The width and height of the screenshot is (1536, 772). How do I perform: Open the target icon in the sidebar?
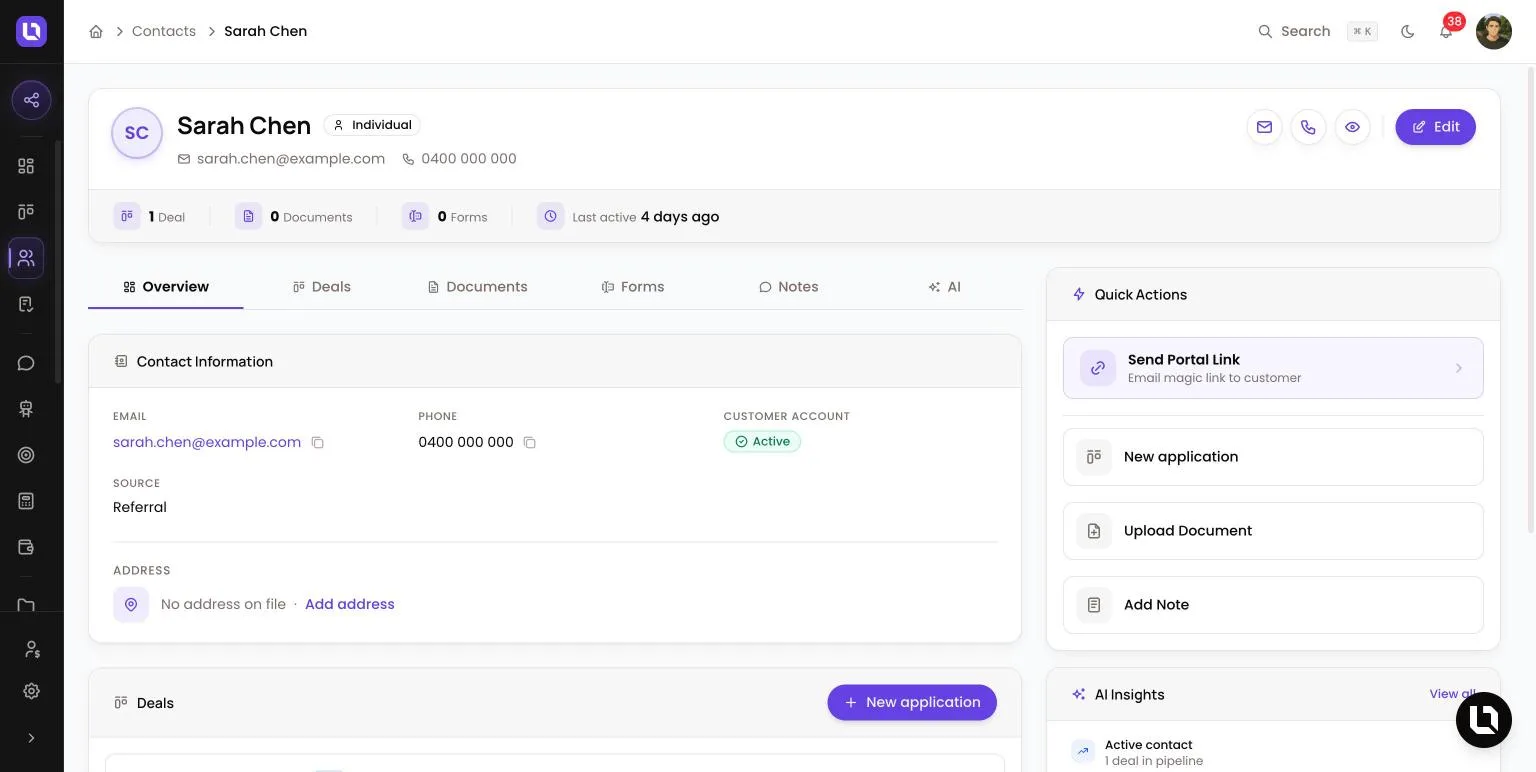(x=26, y=455)
